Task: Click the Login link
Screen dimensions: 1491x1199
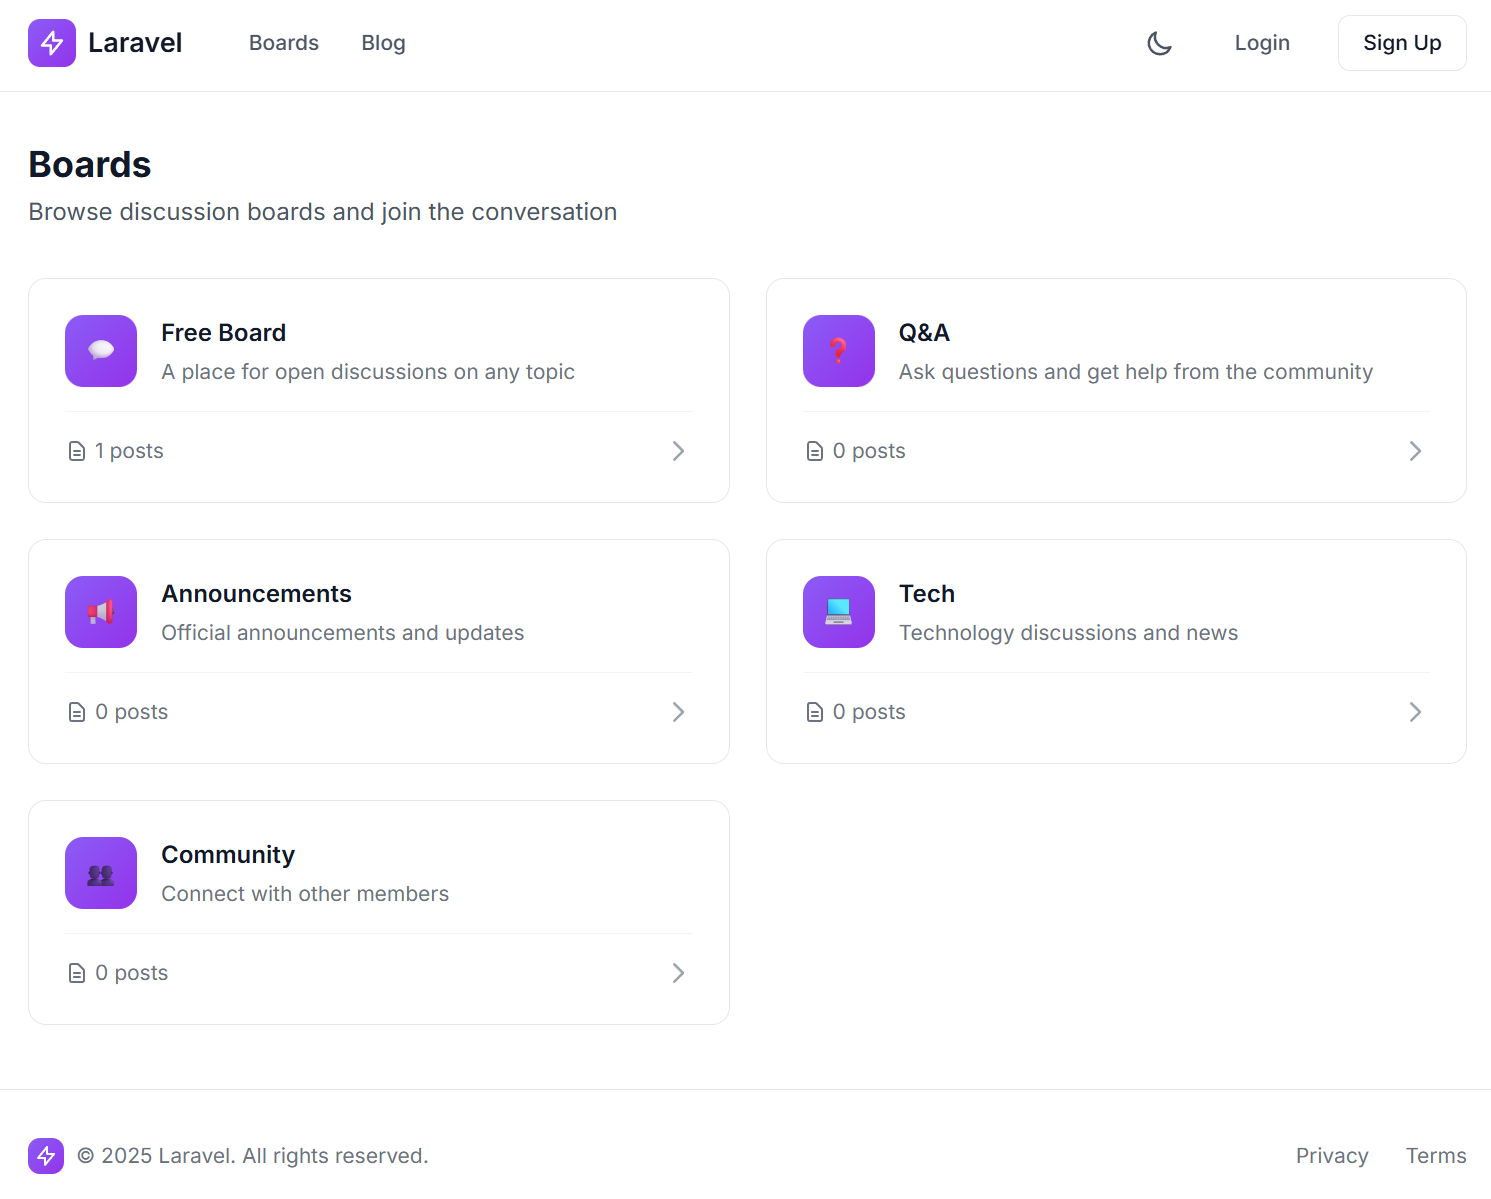Action: click(1262, 43)
